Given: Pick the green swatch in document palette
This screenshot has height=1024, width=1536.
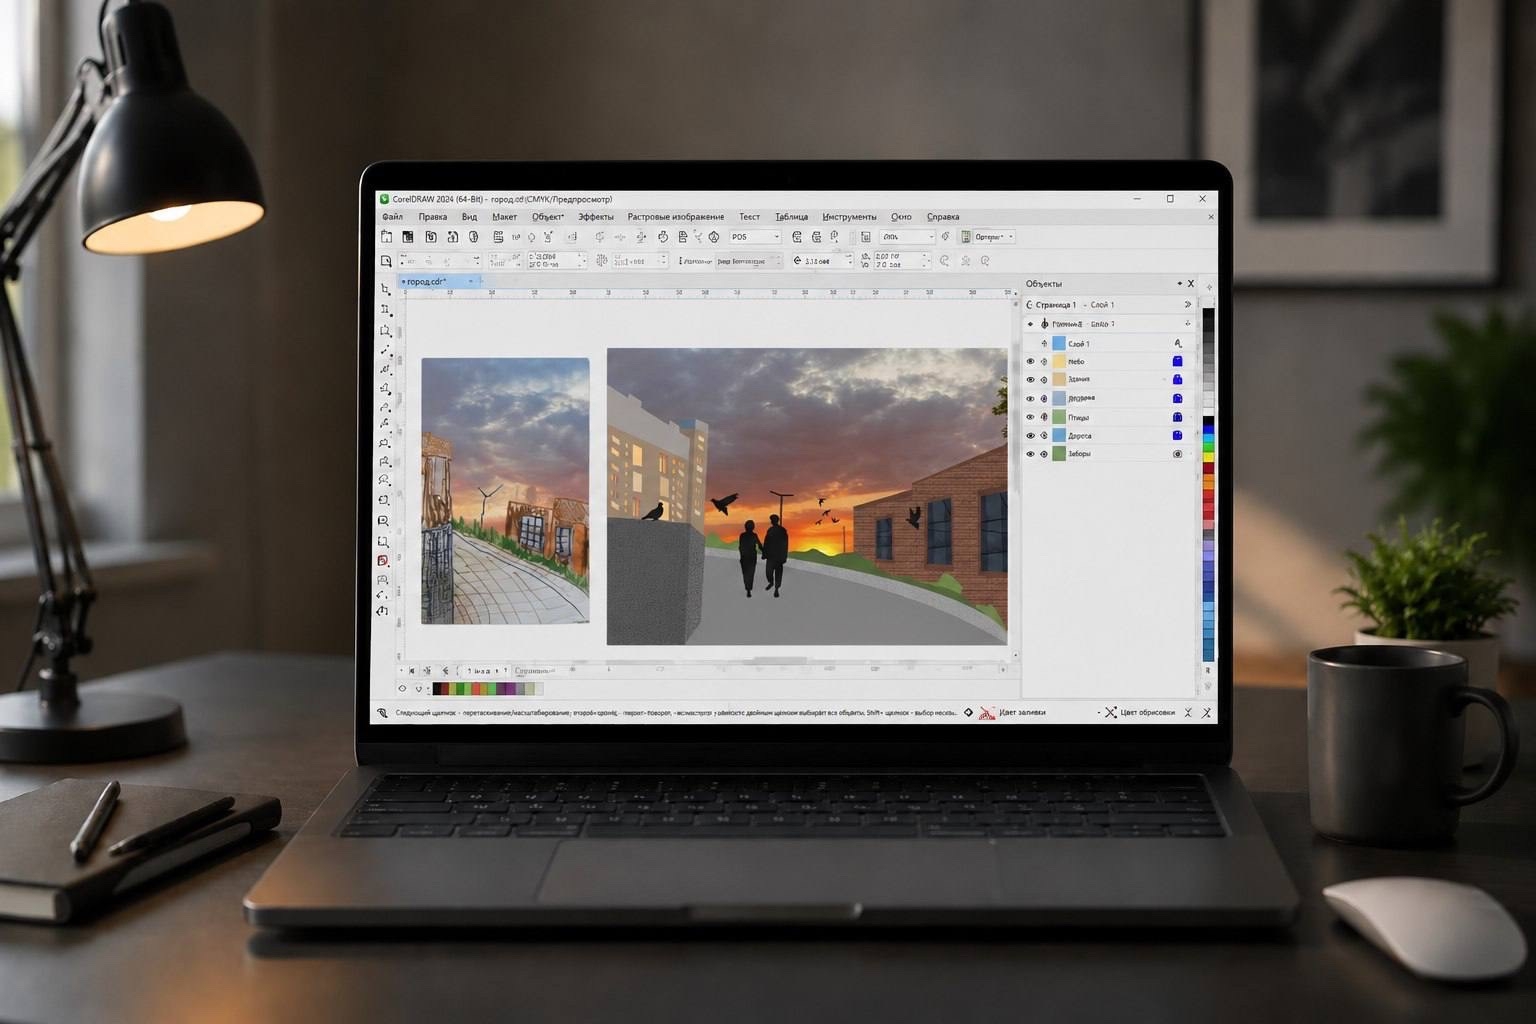Looking at the screenshot, I should tap(461, 688).
